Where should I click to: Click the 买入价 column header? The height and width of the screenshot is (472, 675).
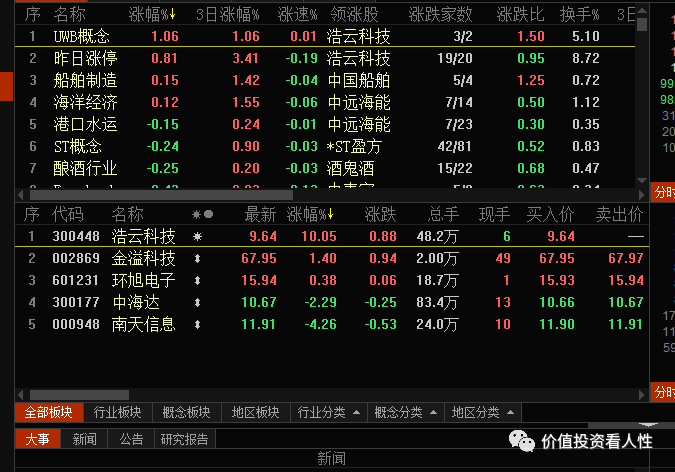(x=551, y=214)
